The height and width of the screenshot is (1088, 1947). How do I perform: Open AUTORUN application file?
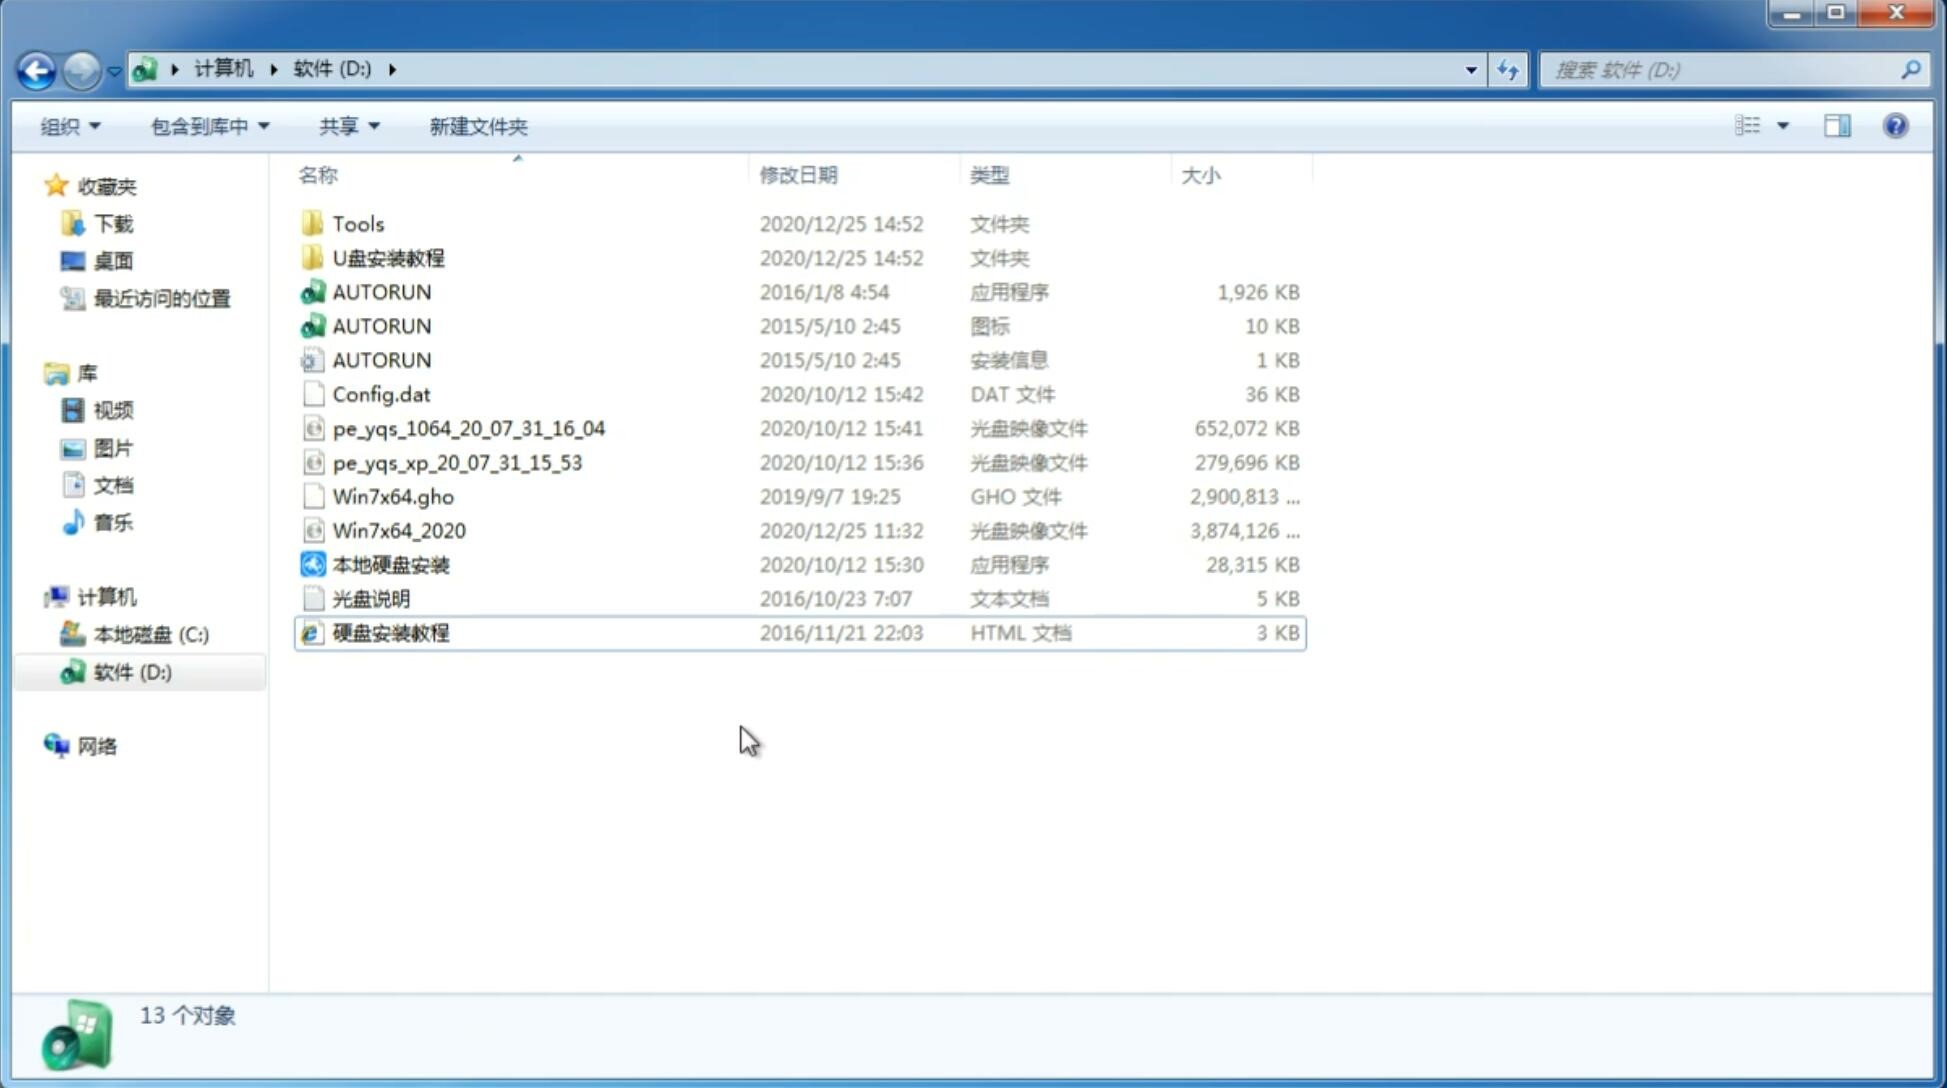(381, 291)
